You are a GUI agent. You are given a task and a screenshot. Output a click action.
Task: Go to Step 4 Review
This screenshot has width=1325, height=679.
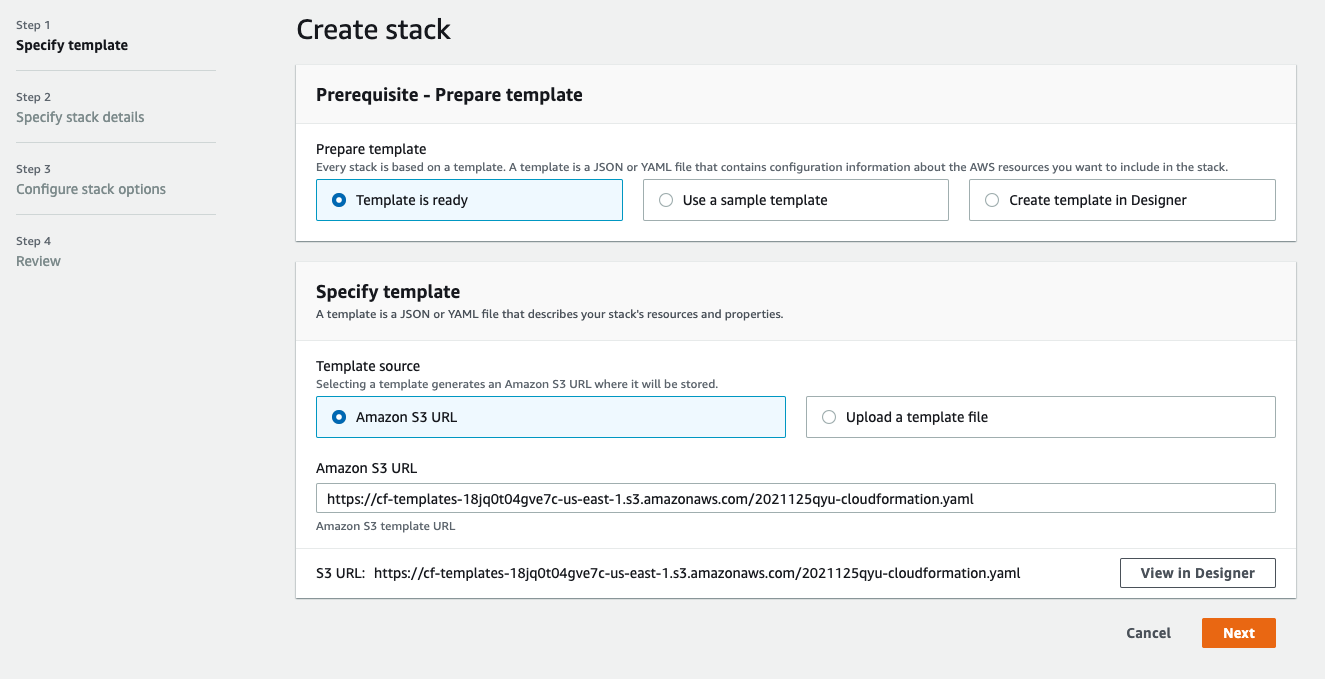coord(38,261)
